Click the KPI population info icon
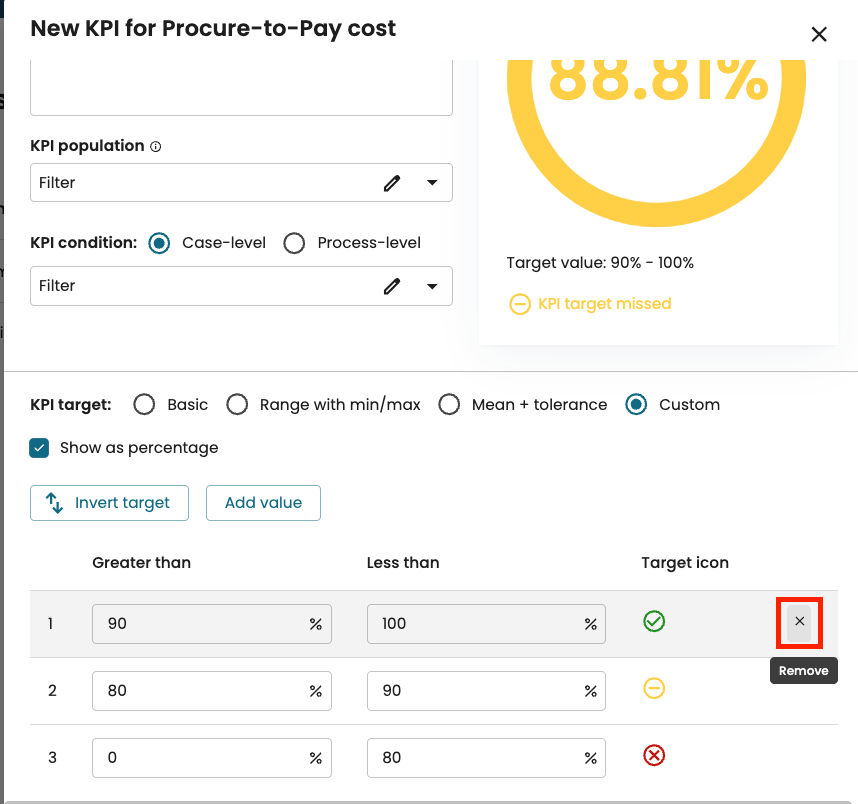Viewport: 858px width, 804px height. (155, 147)
